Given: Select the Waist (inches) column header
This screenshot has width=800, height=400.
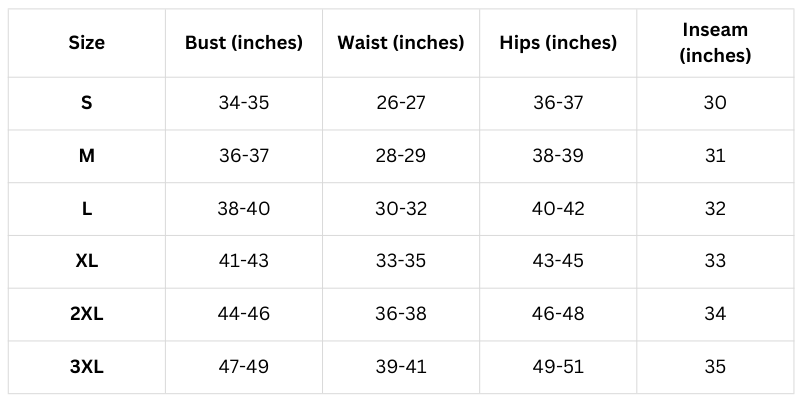Looking at the screenshot, I should click(x=401, y=43).
